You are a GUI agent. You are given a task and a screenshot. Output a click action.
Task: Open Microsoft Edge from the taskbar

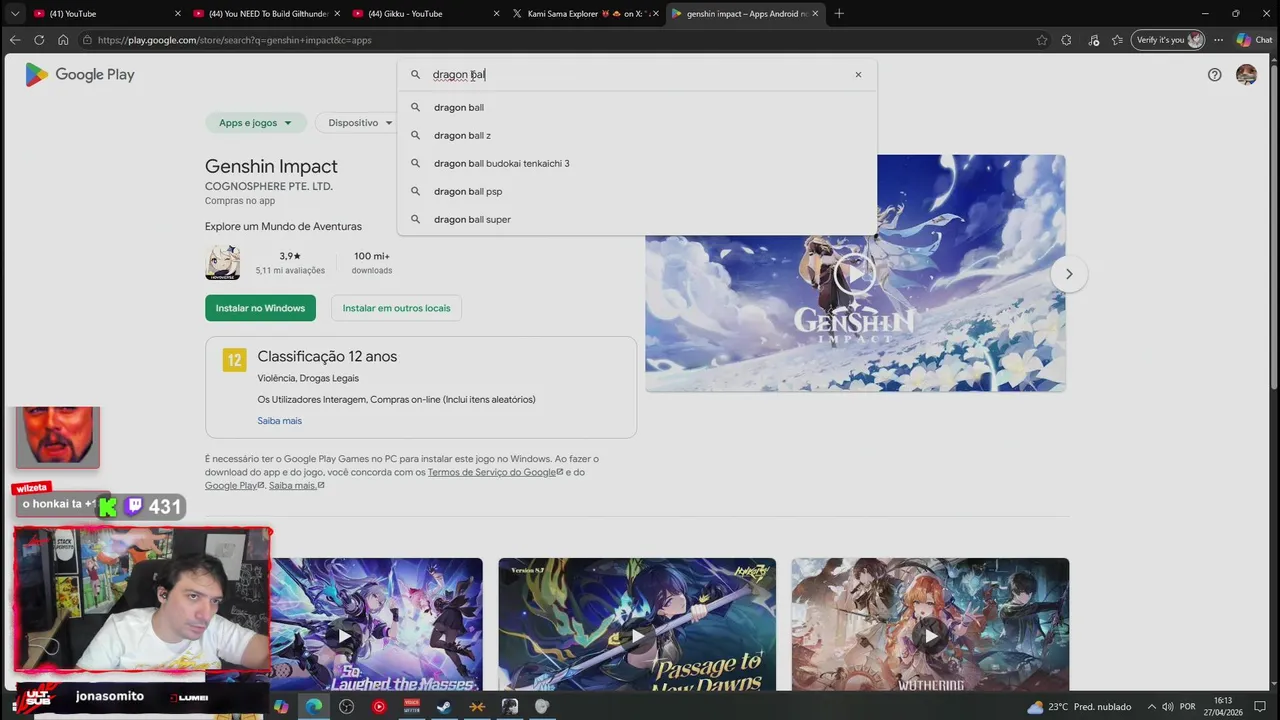(314, 707)
